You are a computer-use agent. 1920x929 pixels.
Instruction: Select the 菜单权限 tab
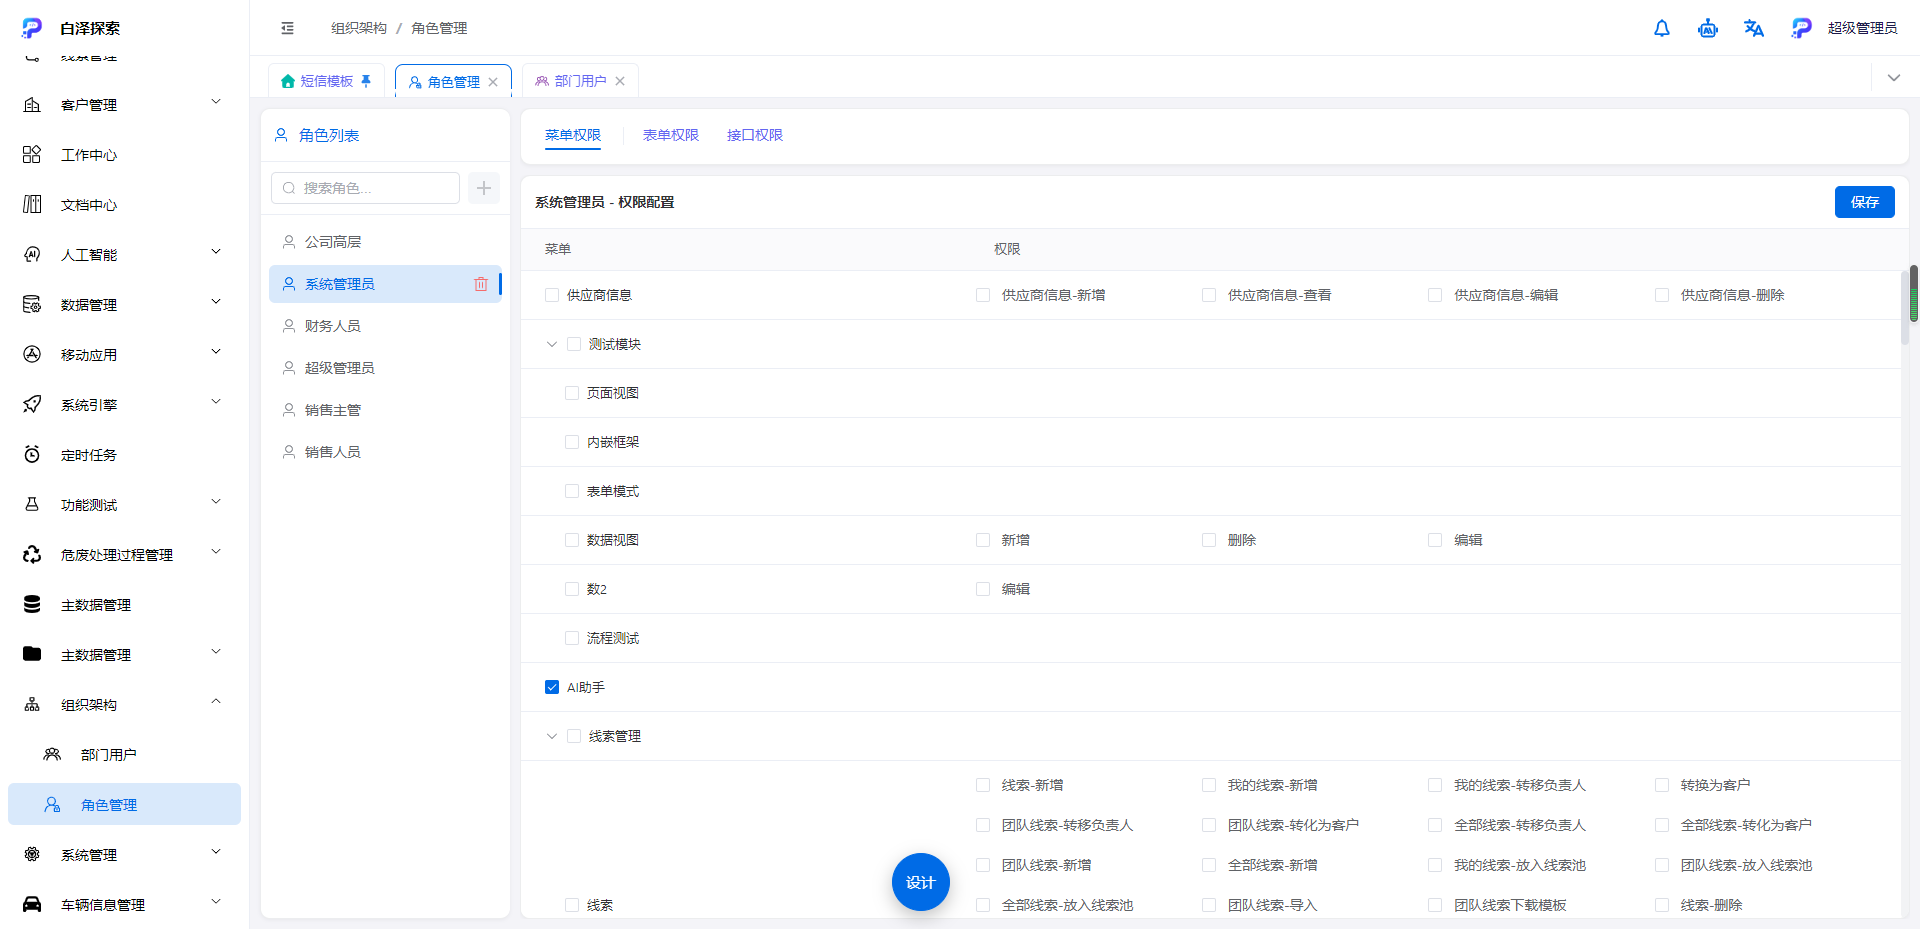573,135
